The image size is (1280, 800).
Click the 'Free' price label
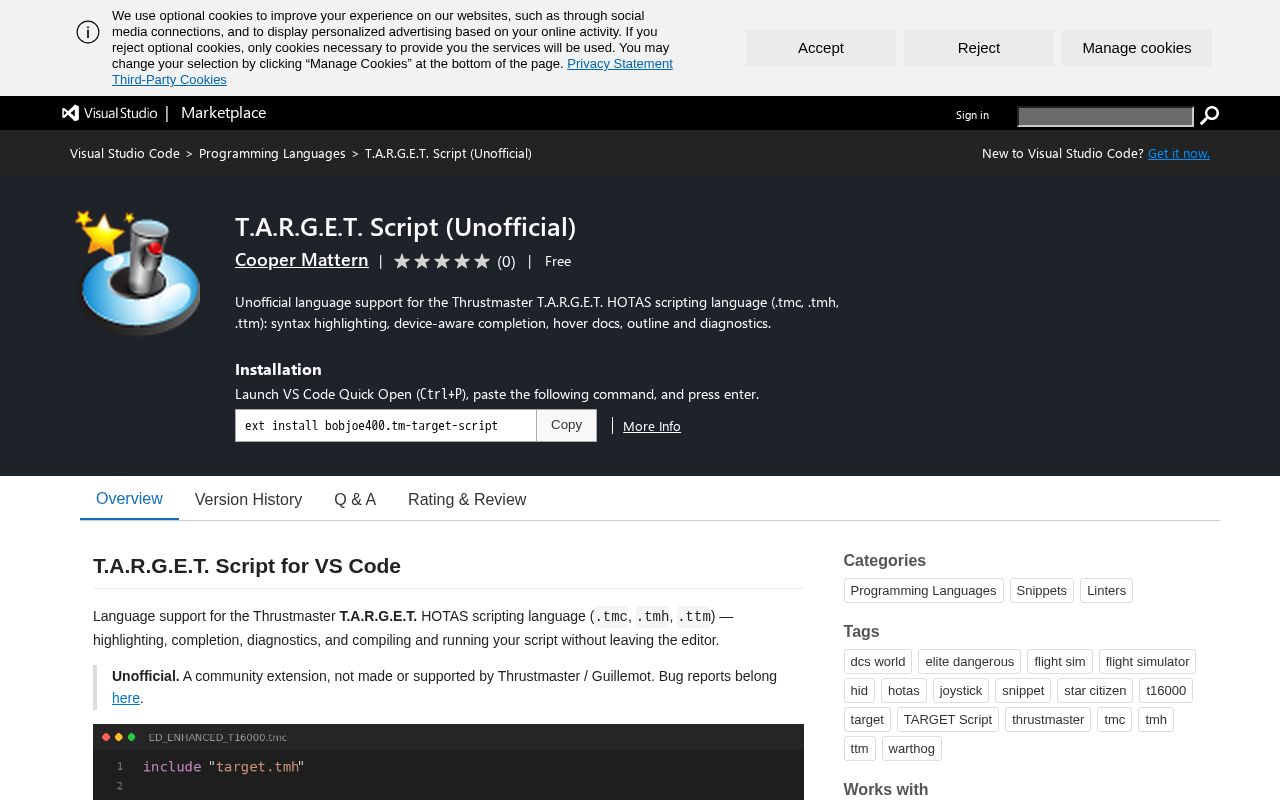pyautogui.click(x=558, y=261)
